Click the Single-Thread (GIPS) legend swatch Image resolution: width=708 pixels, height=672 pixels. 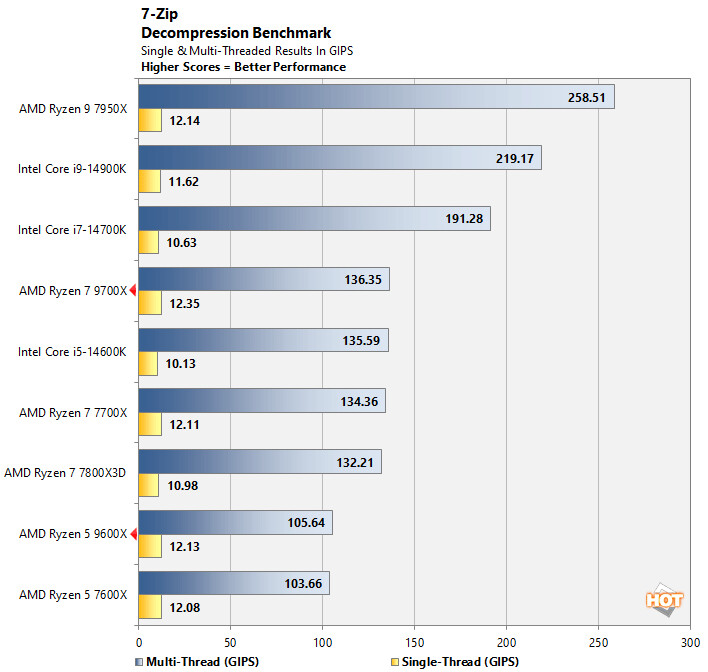(395, 662)
